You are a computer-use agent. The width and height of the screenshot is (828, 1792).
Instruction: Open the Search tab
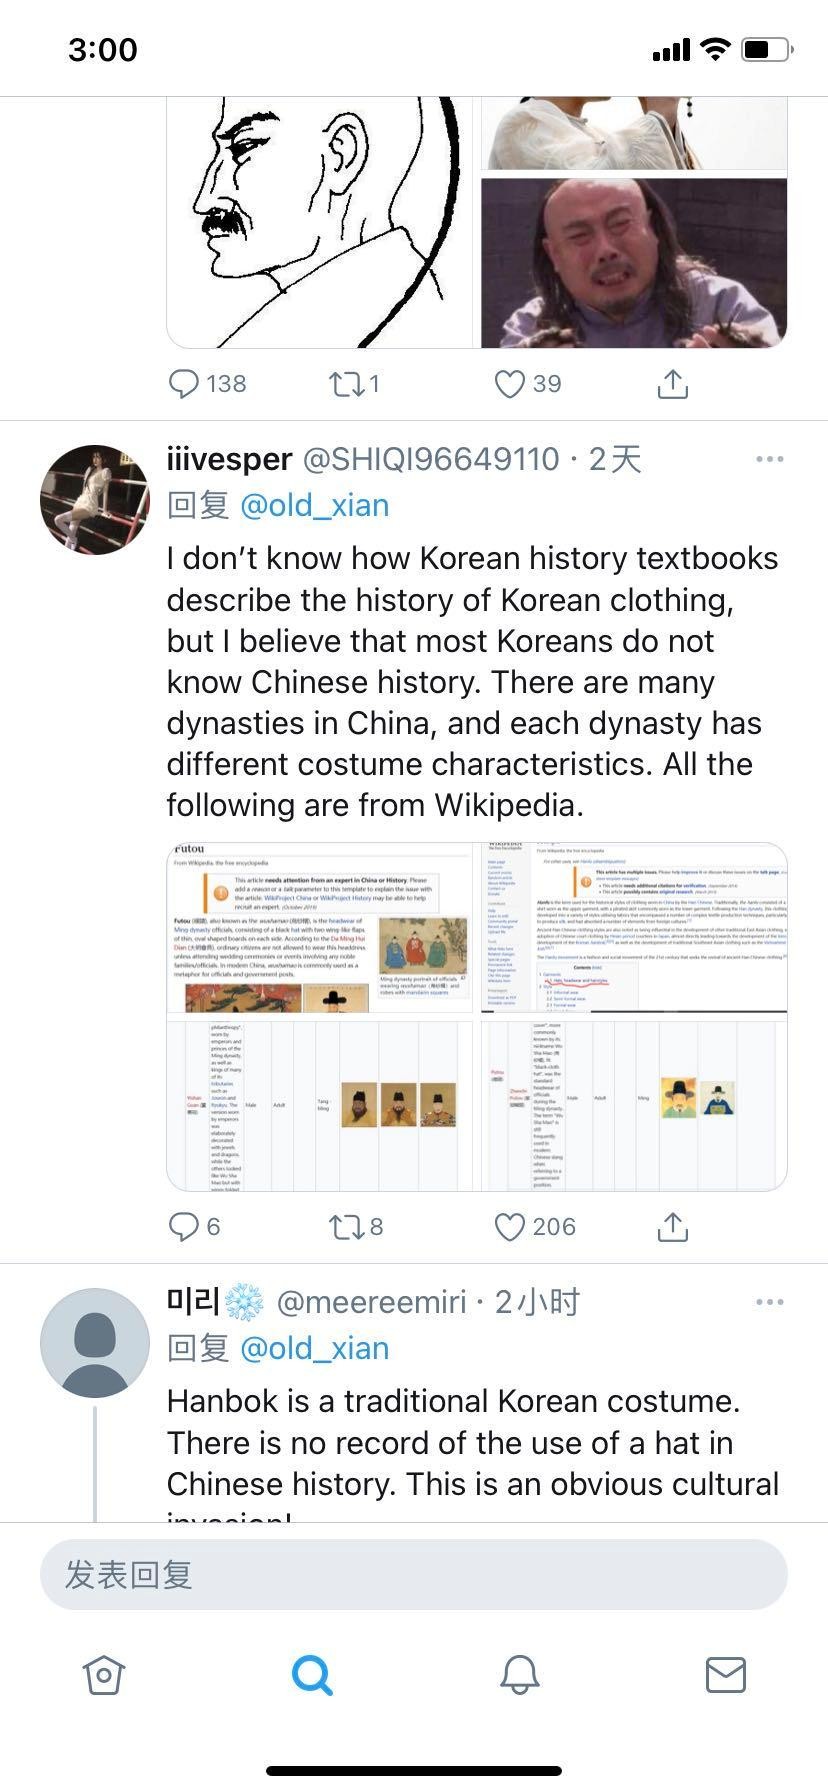click(x=311, y=1674)
